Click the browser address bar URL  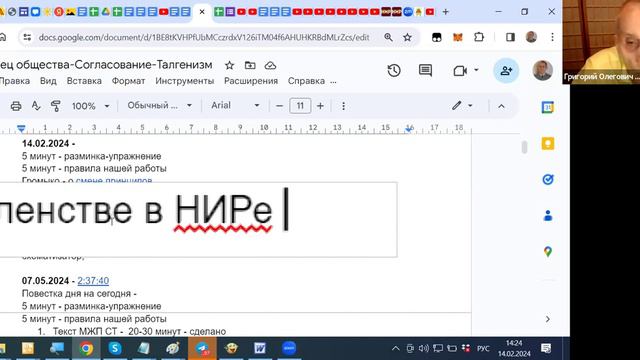coord(204,38)
